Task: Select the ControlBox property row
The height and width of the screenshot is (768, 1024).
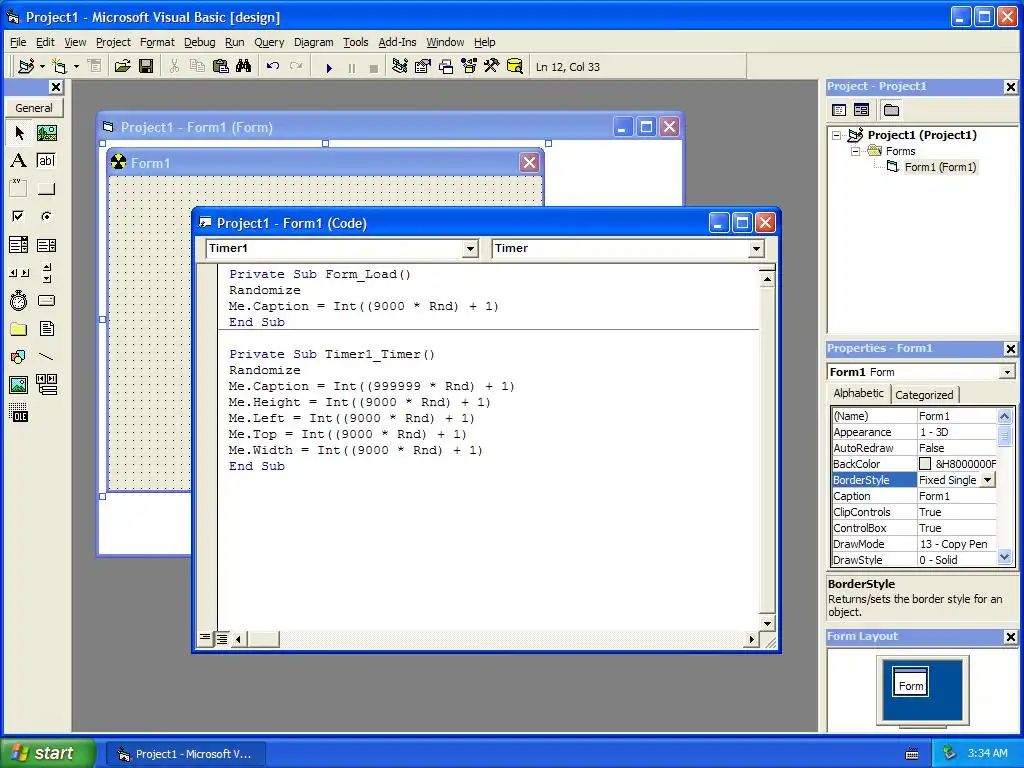Action: [914, 528]
